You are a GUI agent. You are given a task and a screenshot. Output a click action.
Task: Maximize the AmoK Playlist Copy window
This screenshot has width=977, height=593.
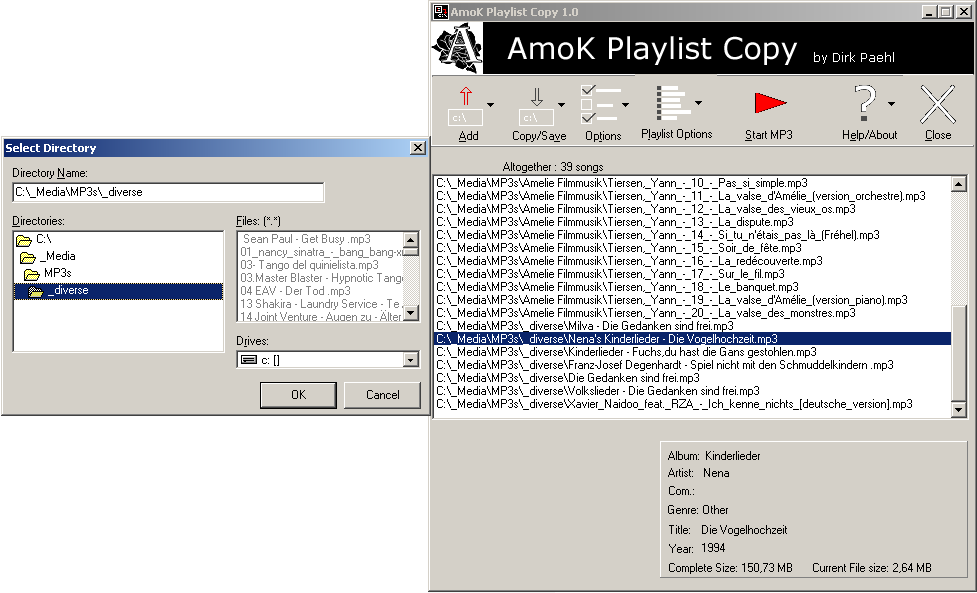[x=945, y=12]
